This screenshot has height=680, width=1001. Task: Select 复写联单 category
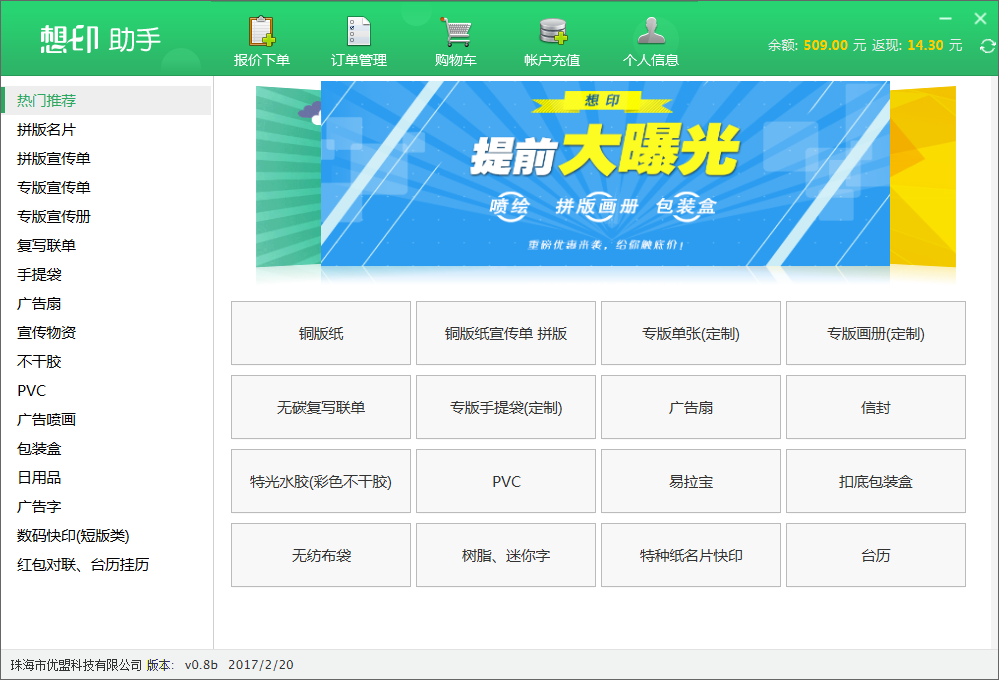[x=107, y=245]
